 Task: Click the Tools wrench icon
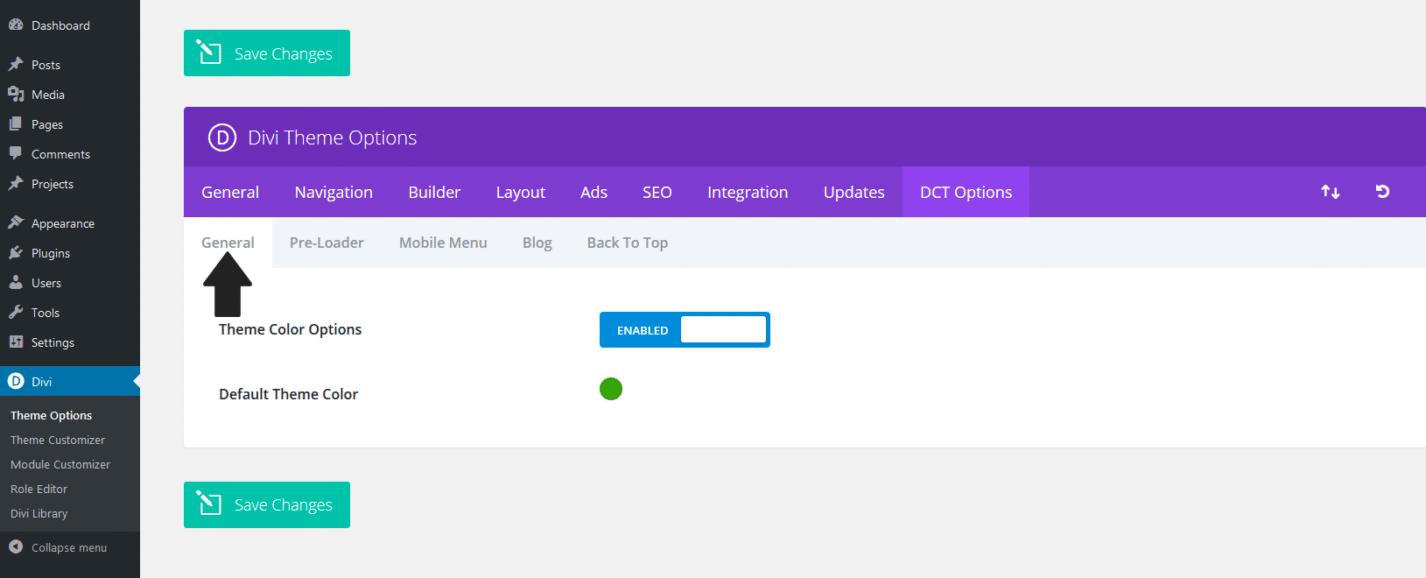[15, 312]
